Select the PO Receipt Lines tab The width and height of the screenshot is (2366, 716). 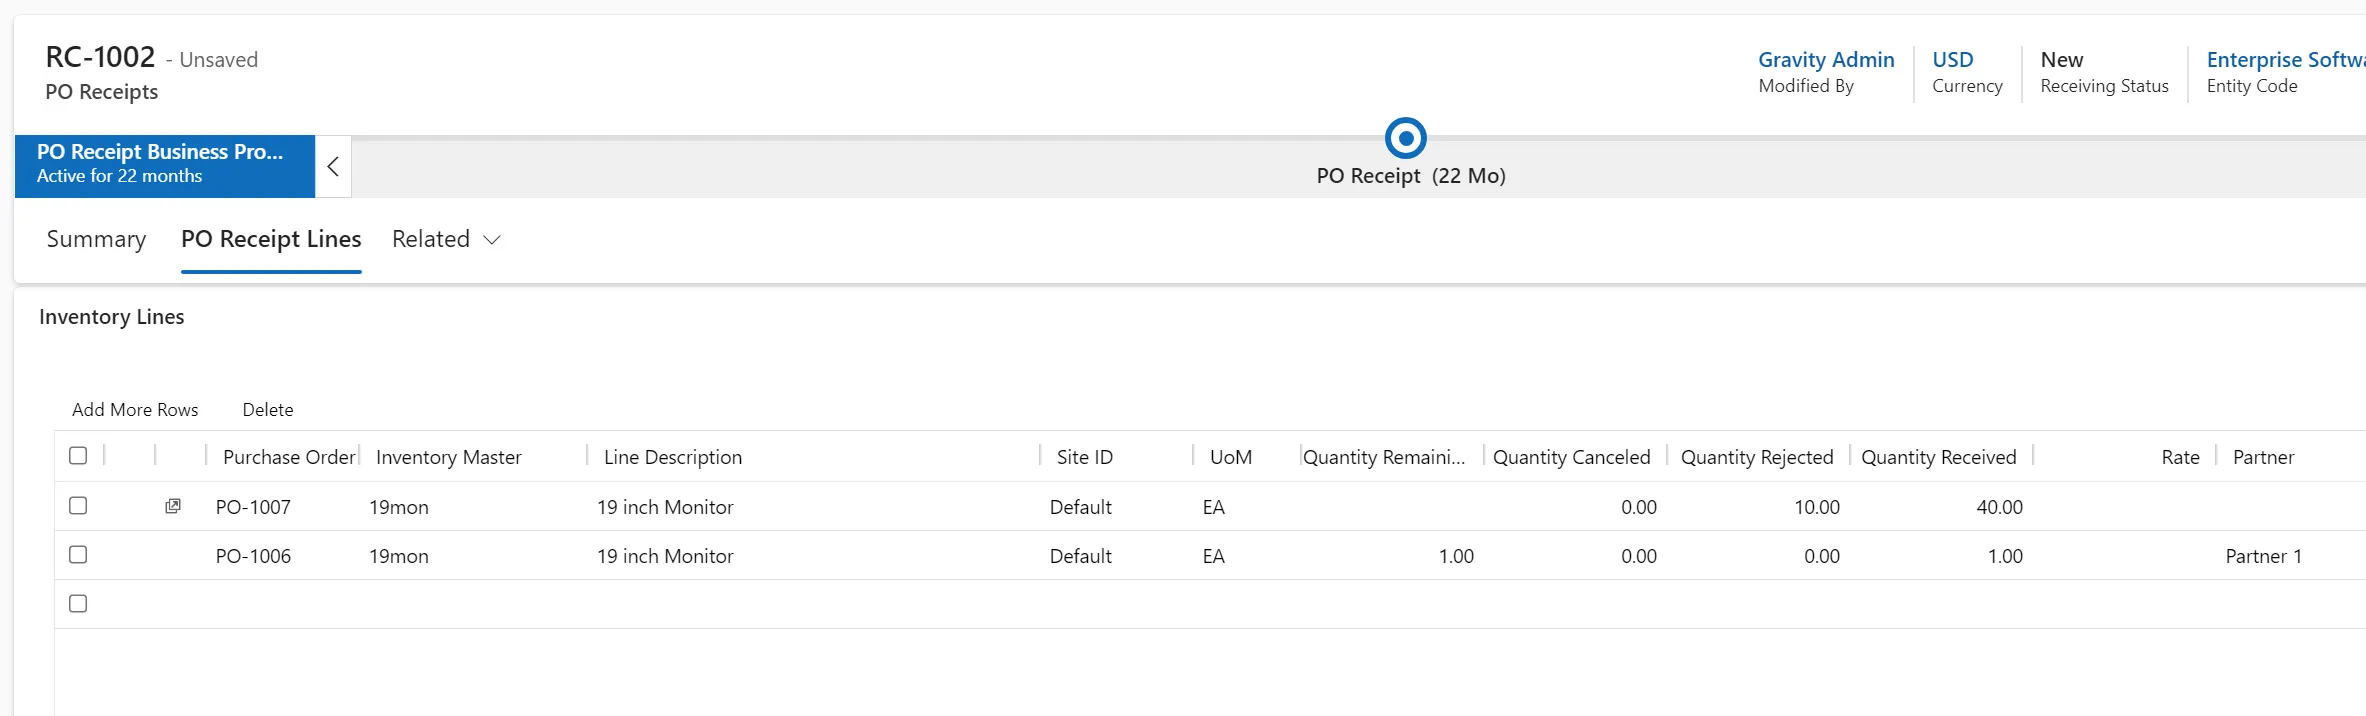coord(271,239)
